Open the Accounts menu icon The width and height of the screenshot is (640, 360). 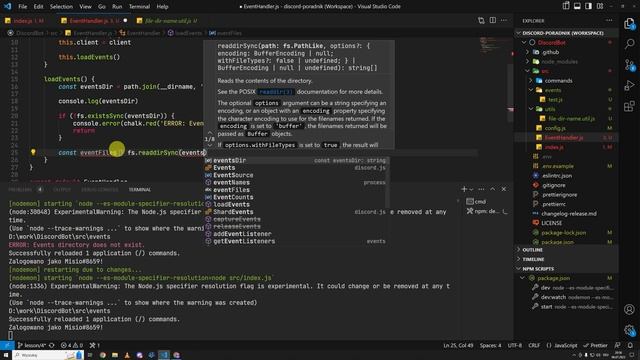[x=629, y=309]
